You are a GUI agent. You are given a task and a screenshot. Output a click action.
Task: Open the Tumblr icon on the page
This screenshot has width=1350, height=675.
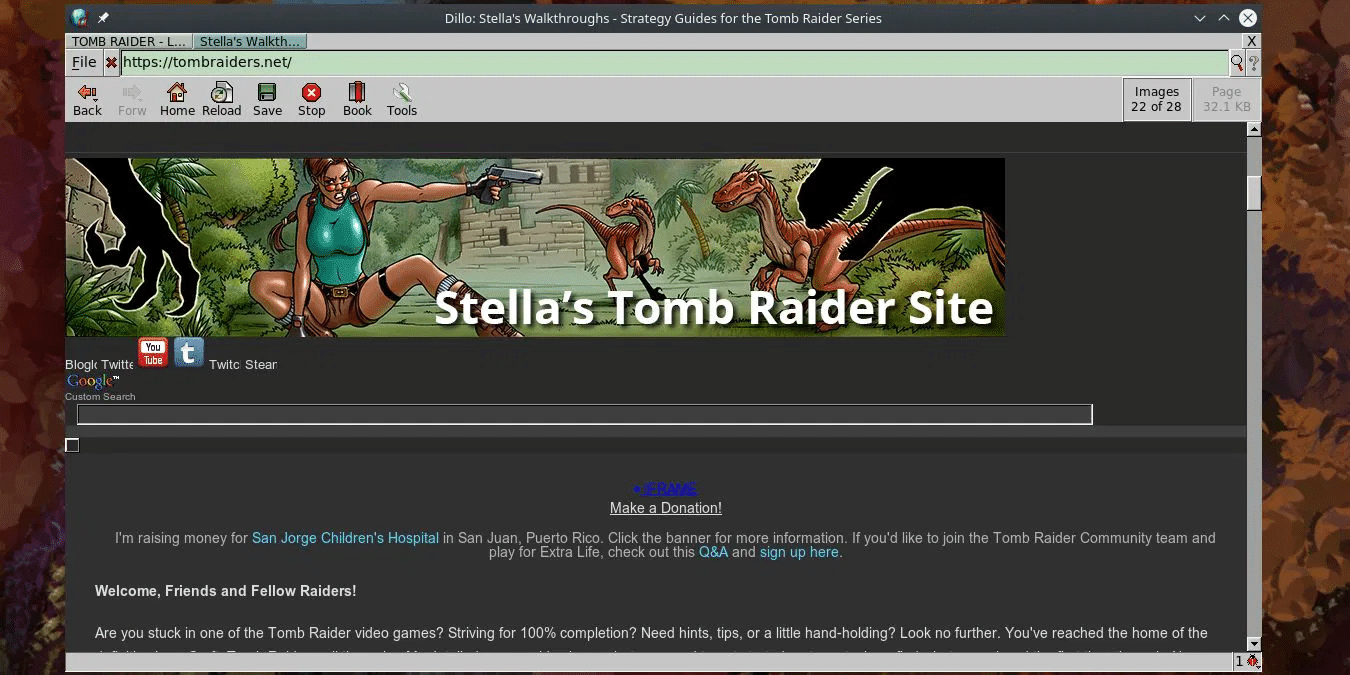(x=188, y=352)
